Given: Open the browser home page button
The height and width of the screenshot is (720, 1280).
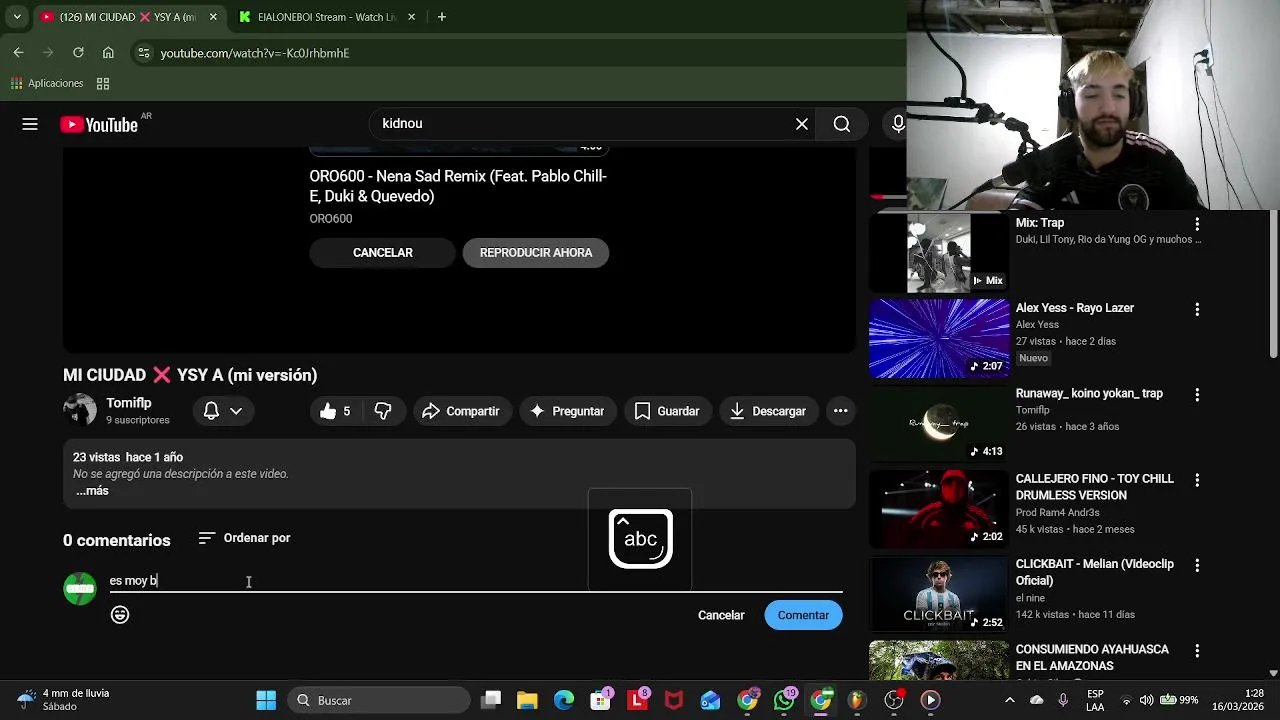Looking at the screenshot, I should pyautogui.click(x=108, y=52).
